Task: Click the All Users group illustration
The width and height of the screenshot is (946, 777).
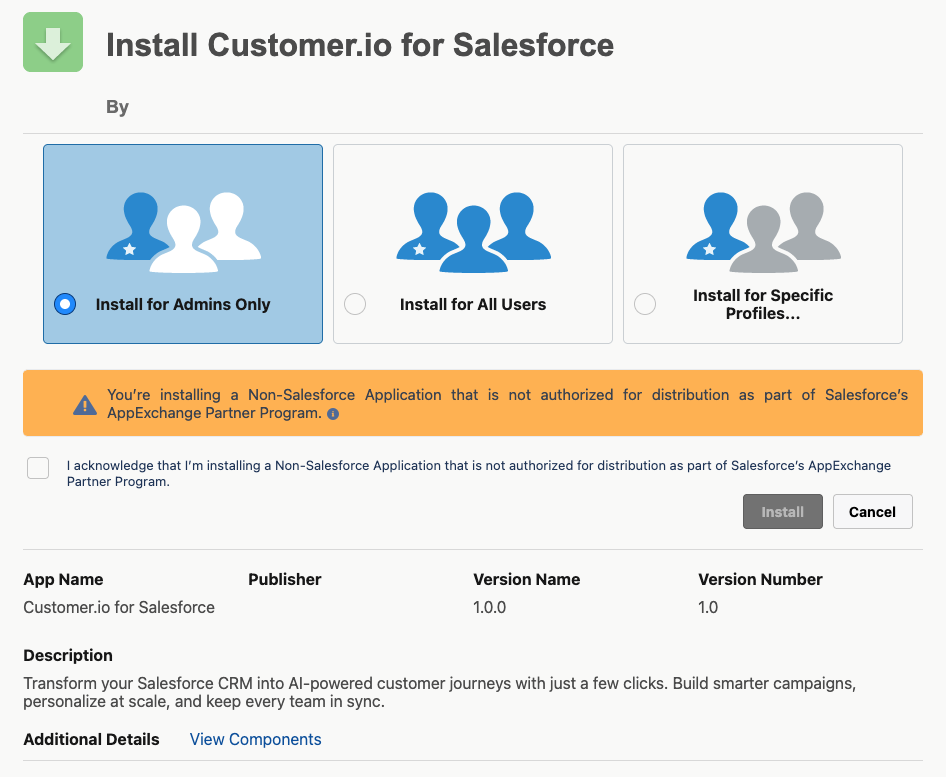Action: coord(474,232)
